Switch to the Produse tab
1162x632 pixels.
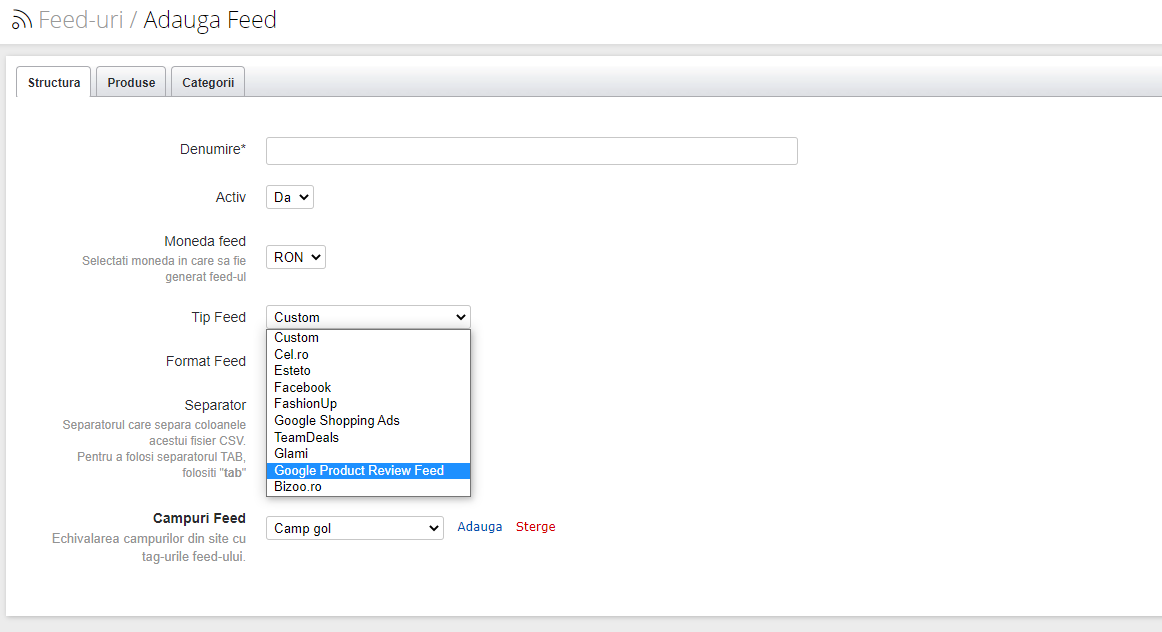131,82
